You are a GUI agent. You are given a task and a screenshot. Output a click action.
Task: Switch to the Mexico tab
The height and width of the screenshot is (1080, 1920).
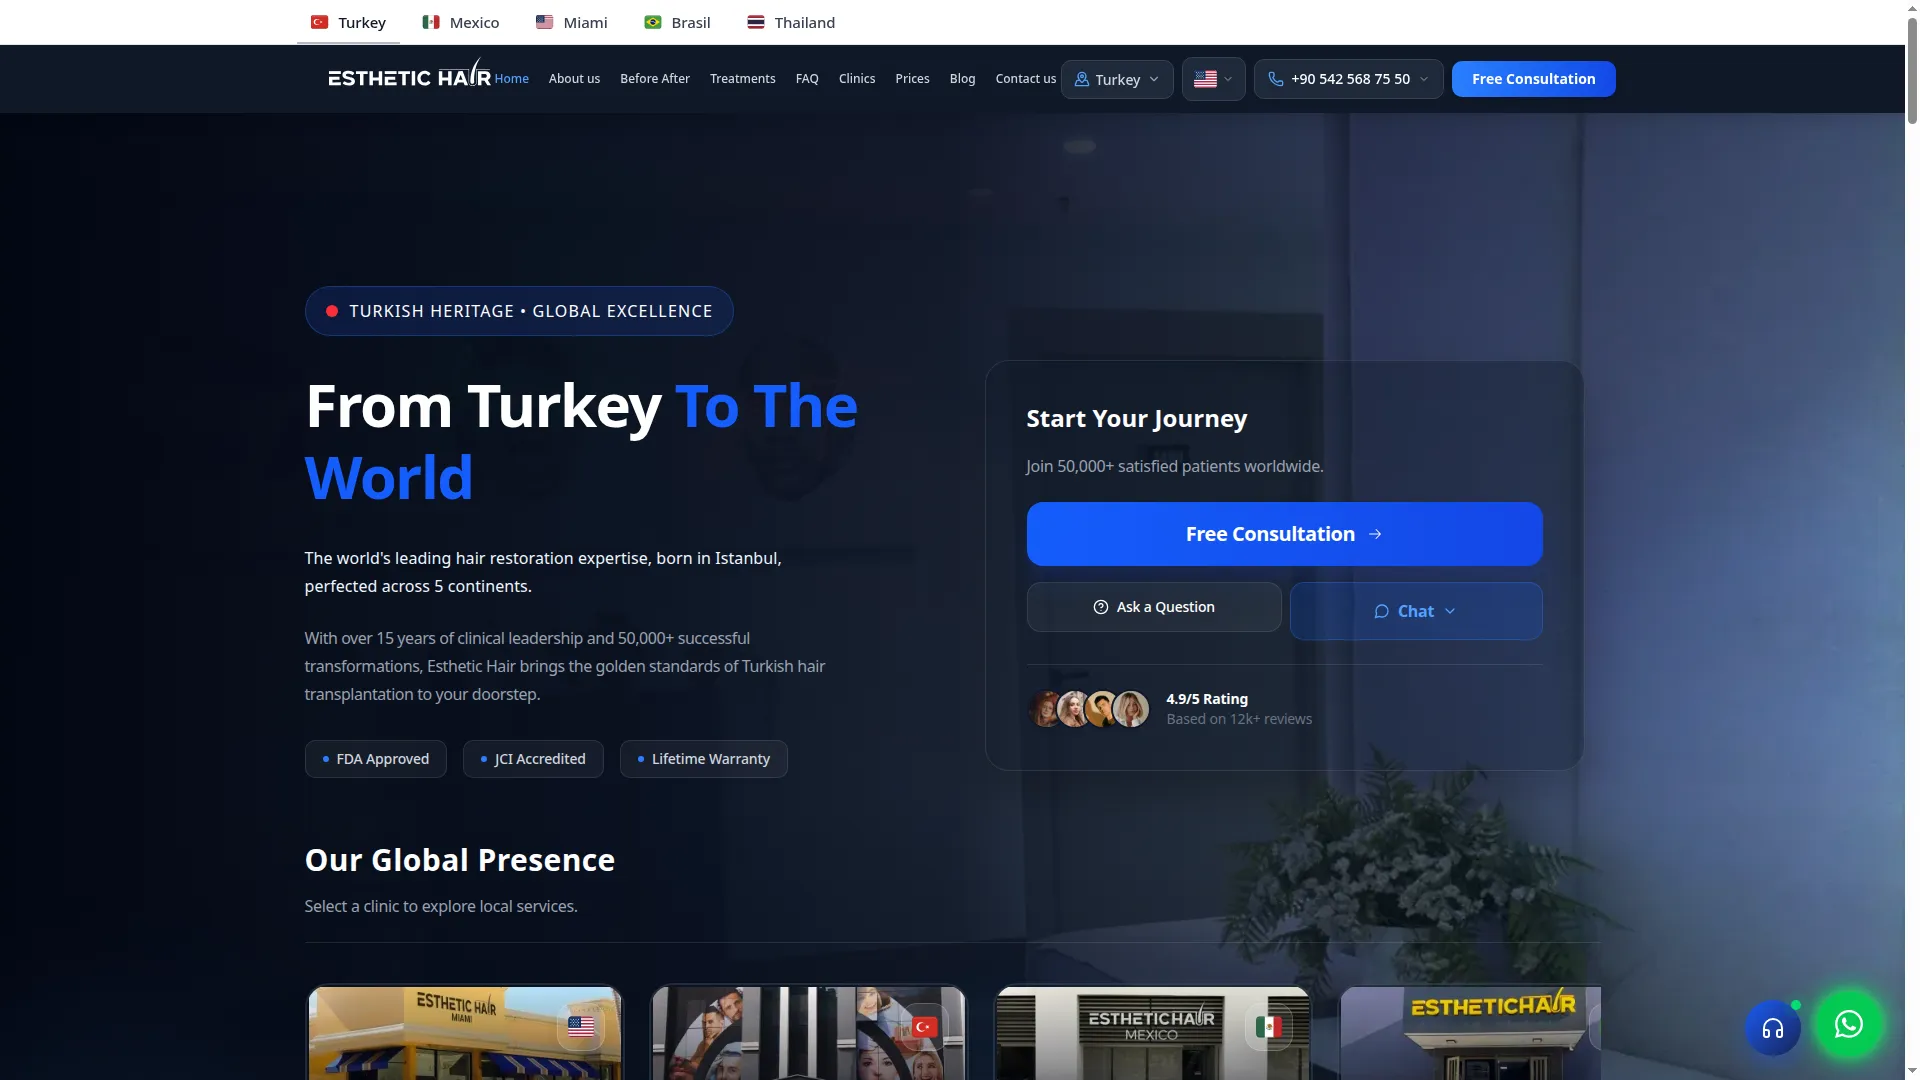(460, 22)
